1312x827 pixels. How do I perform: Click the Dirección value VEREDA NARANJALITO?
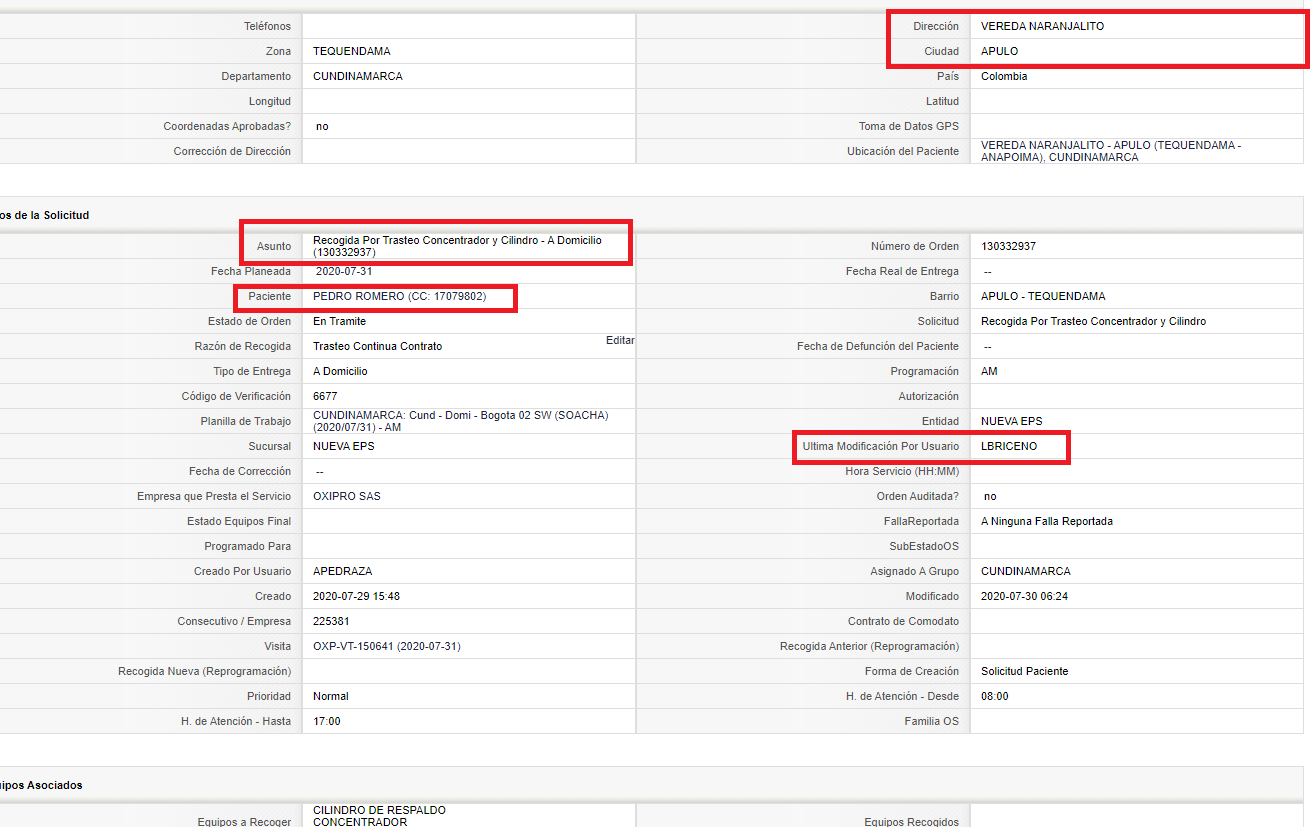pyautogui.click(x=1042, y=26)
